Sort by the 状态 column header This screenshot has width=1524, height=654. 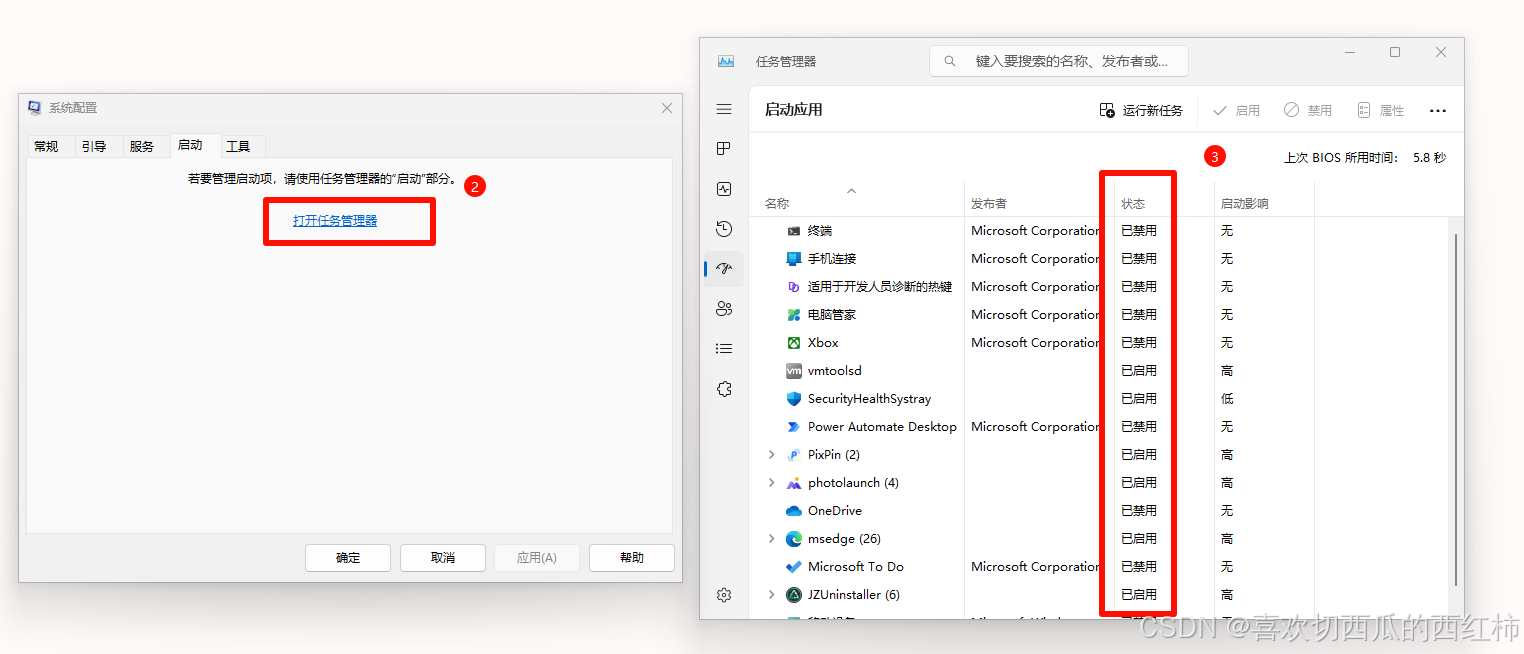tap(1133, 204)
